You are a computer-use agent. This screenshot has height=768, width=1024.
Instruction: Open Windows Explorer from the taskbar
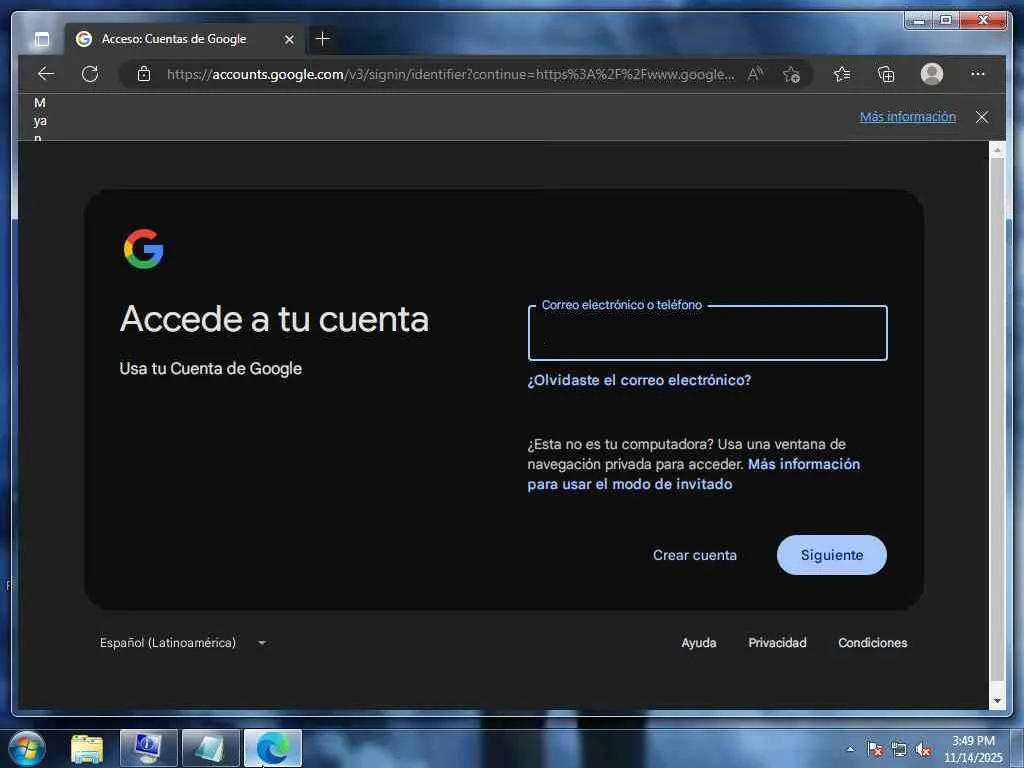87,749
